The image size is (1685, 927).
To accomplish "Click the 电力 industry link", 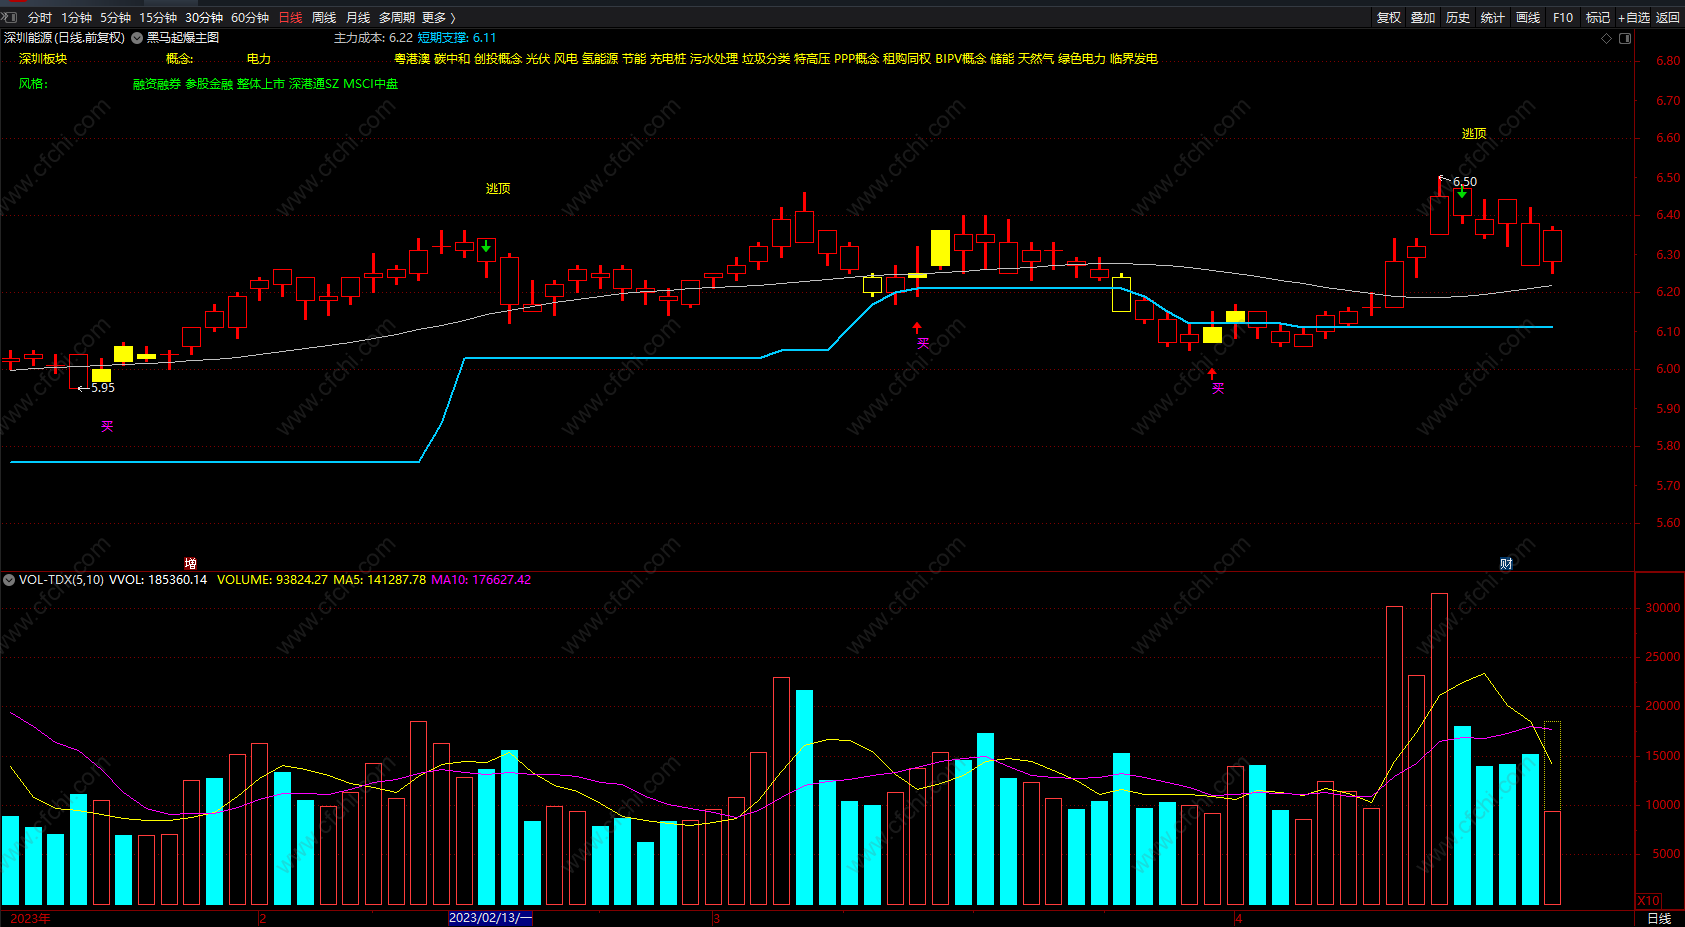I will (x=259, y=59).
